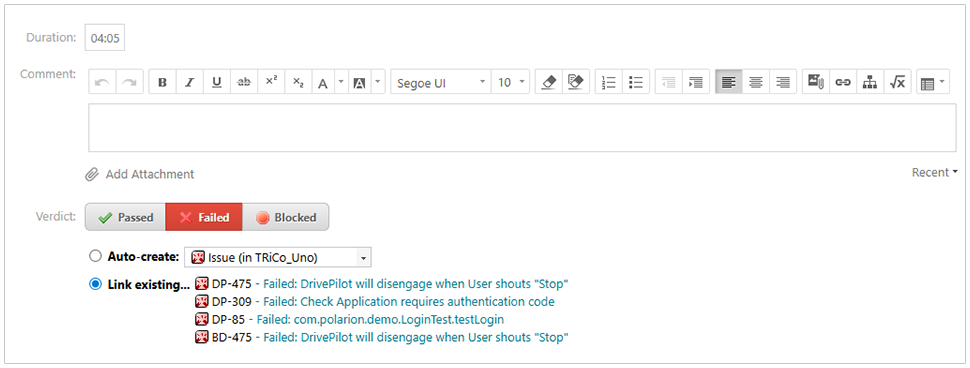Open the Recent dropdown

tap(934, 173)
